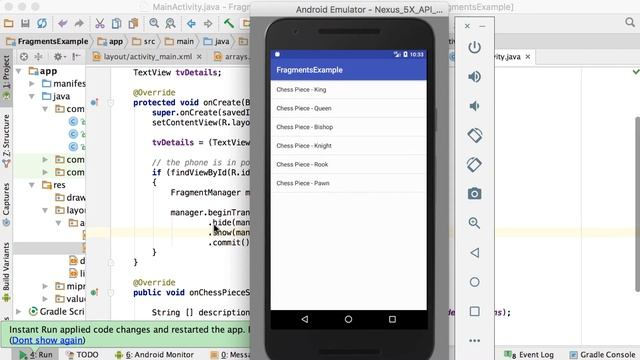Activate emulator zoom tool
Image resolution: width=640 pixels, height=360 pixels.
(474, 223)
